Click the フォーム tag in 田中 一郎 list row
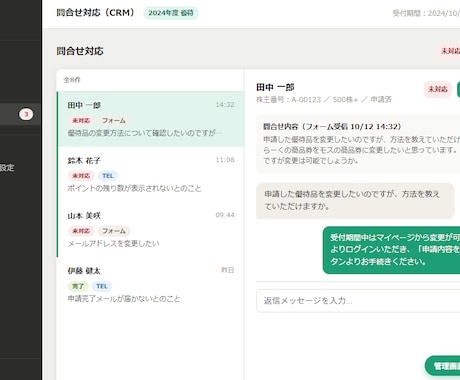This screenshot has width=460, height=380. tap(114, 120)
